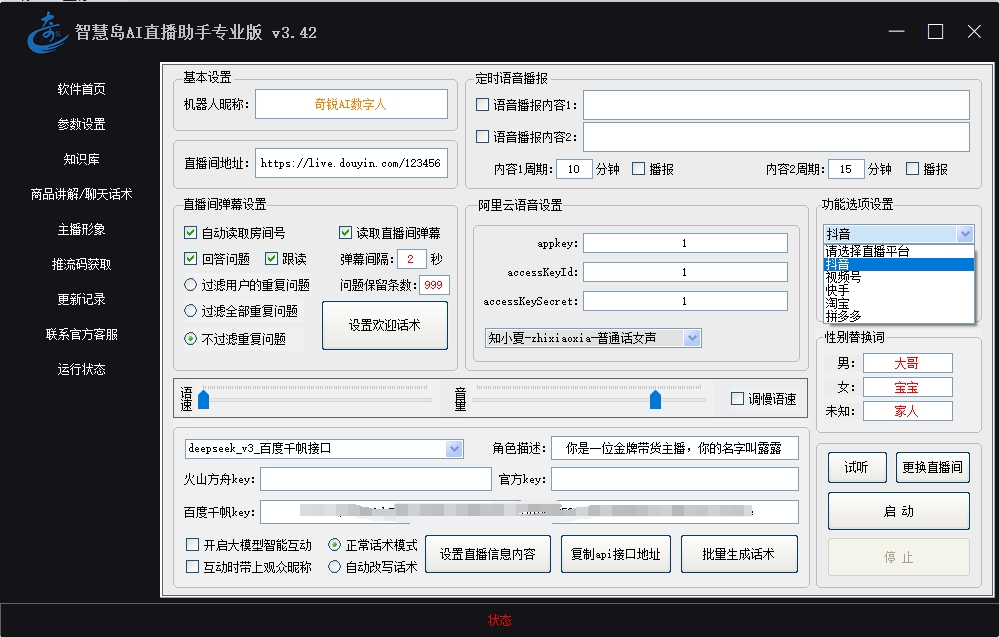Click the 设置欢迎话术 button
999x637 pixels.
tap(384, 326)
